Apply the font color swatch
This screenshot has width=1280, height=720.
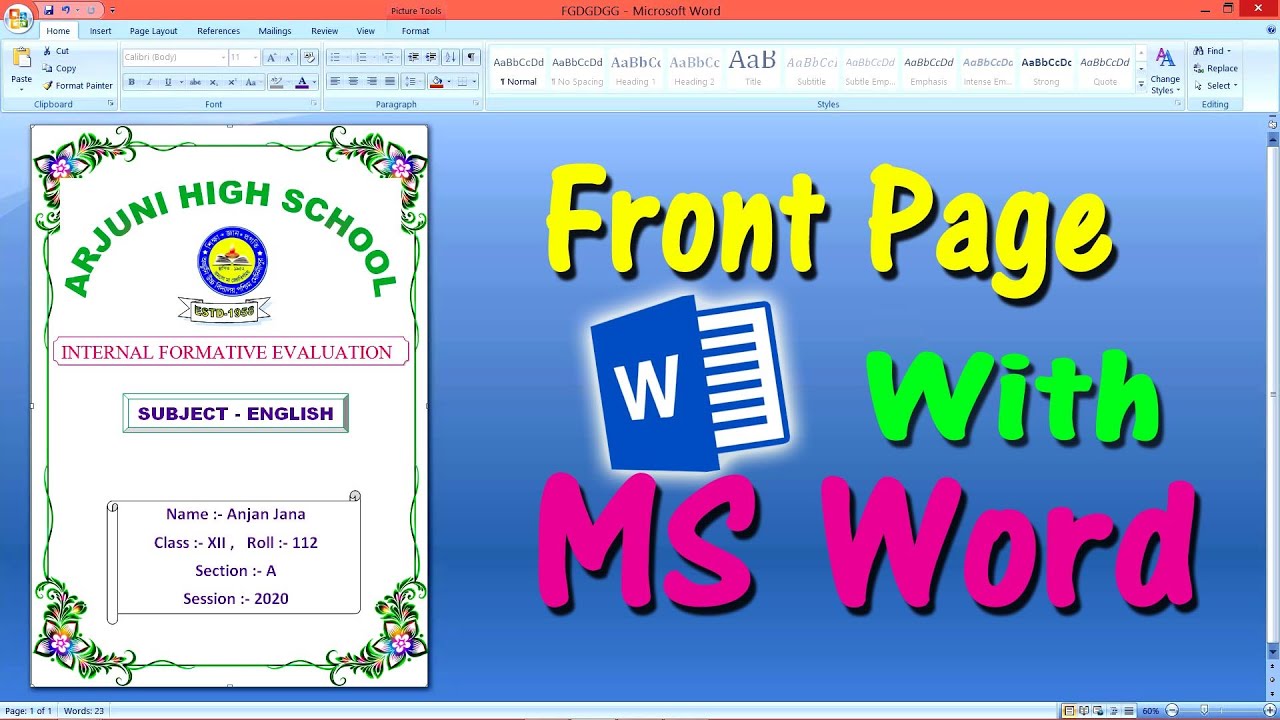[303, 82]
